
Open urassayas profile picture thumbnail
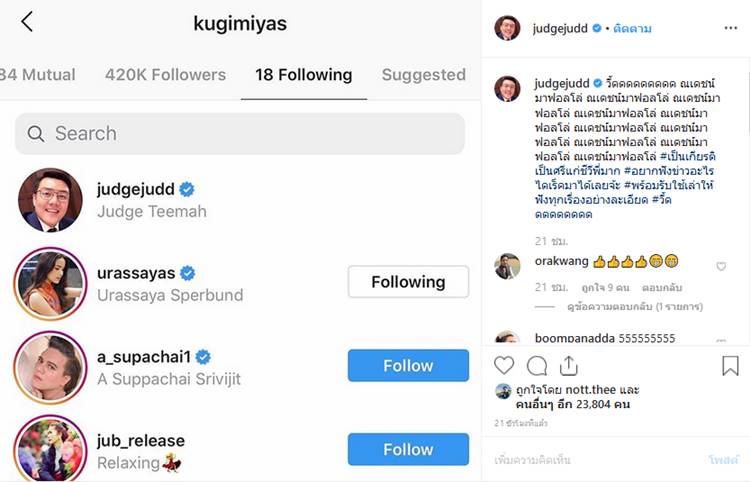[49, 283]
